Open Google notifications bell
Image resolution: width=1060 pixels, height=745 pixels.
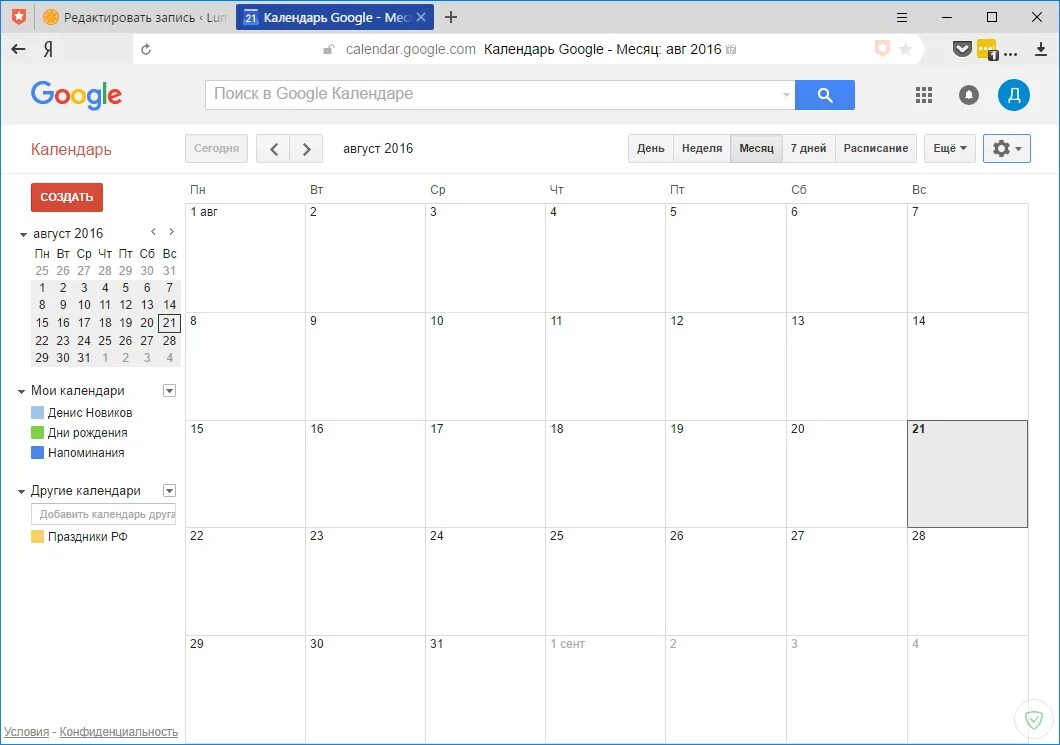968,95
